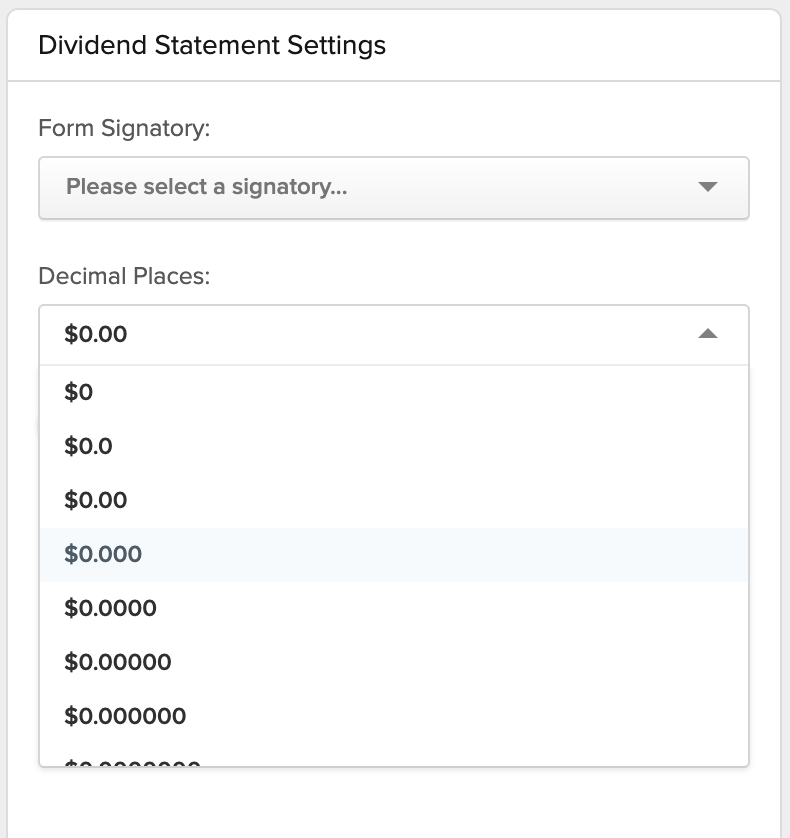
Task: Click empty header area right of title
Action: 583,45
